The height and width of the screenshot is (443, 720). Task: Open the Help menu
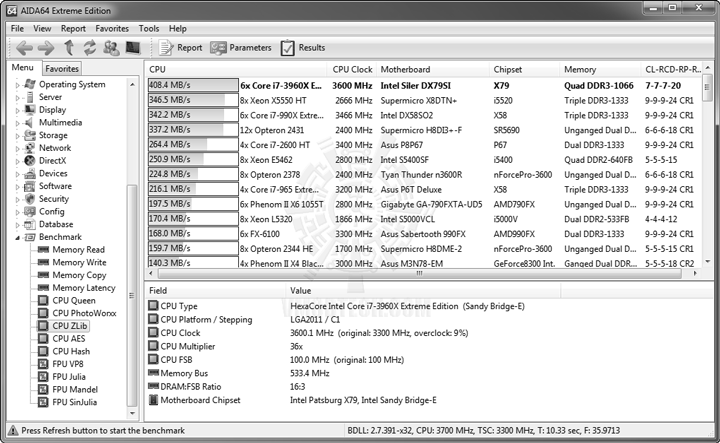pos(178,28)
